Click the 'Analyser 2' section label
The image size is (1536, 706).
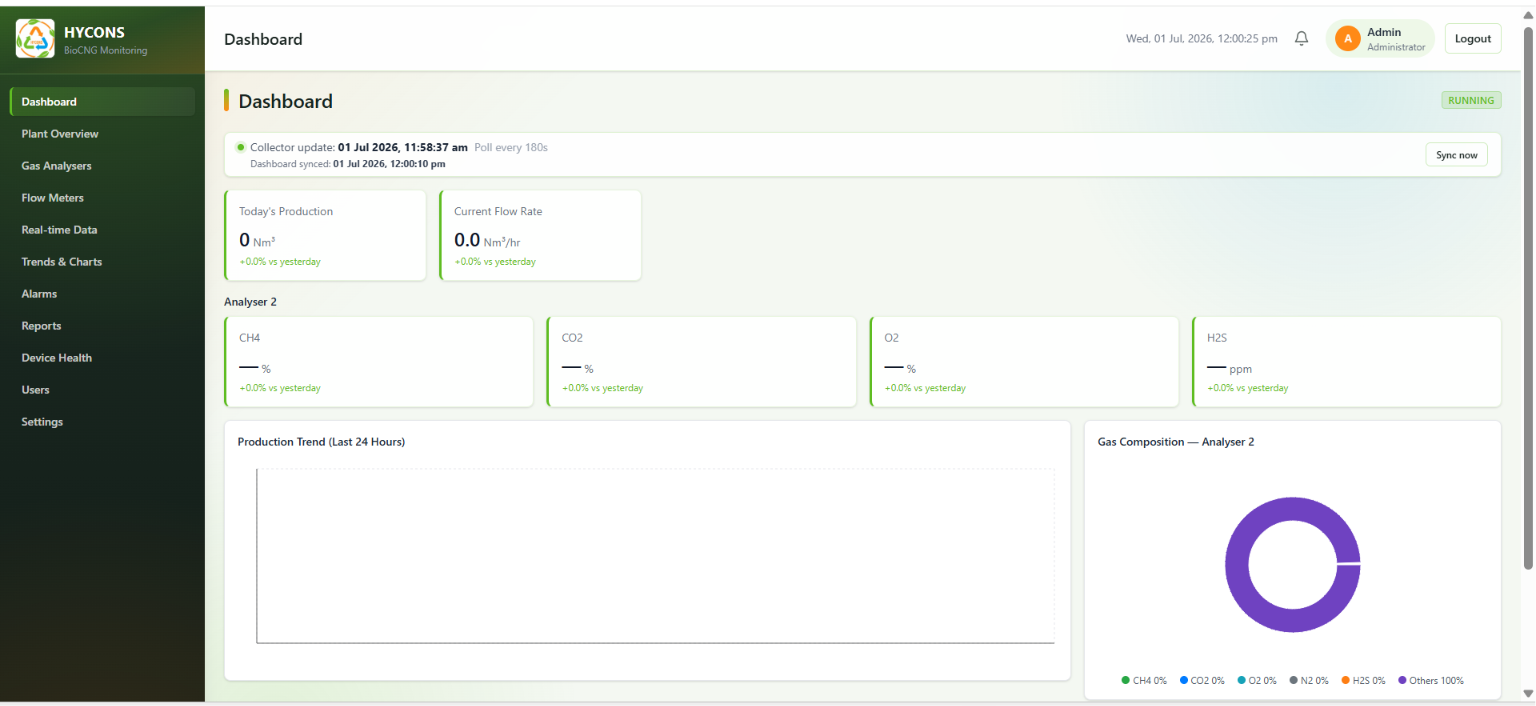point(250,301)
